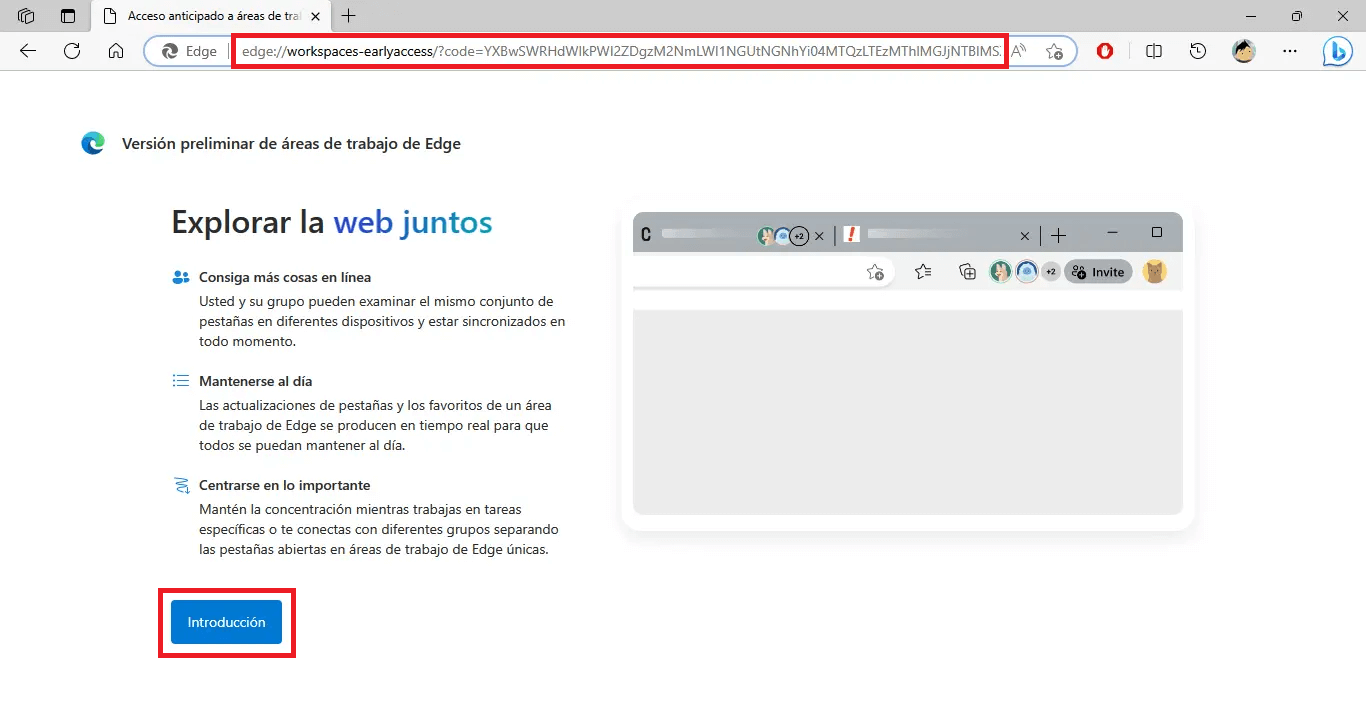Screen dimensions: 1366x728
Task: Open the user profile avatar
Action: point(1244,51)
